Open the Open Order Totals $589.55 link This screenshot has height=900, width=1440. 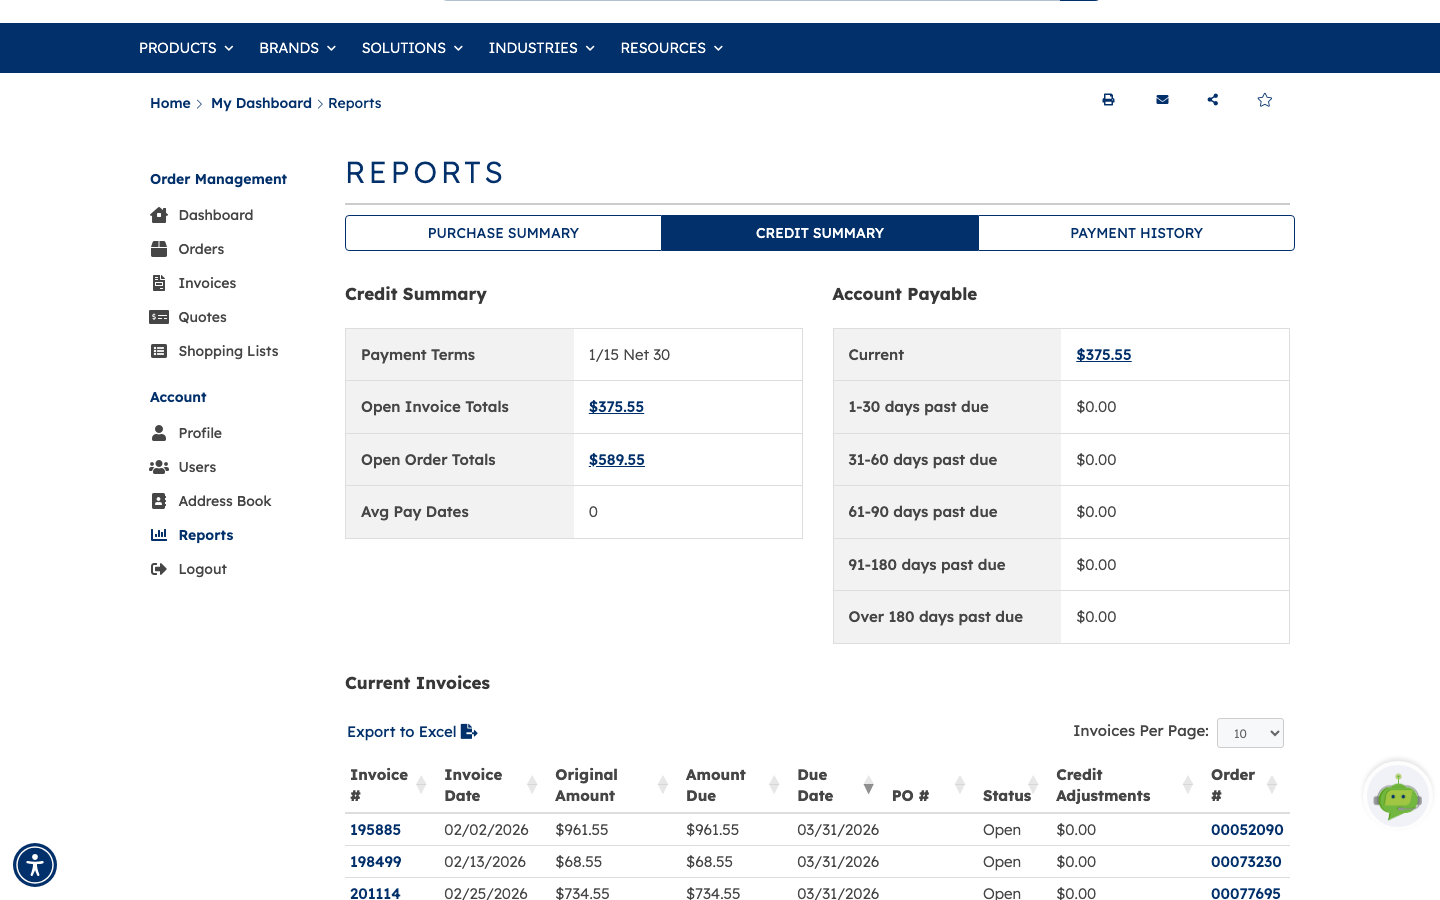pyautogui.click(x=617, y=460)
